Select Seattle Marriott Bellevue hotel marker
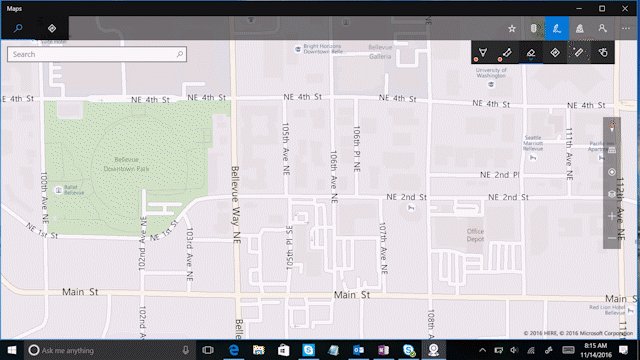Viewport: 640px width, 360px height. click(x=533, y=158)
